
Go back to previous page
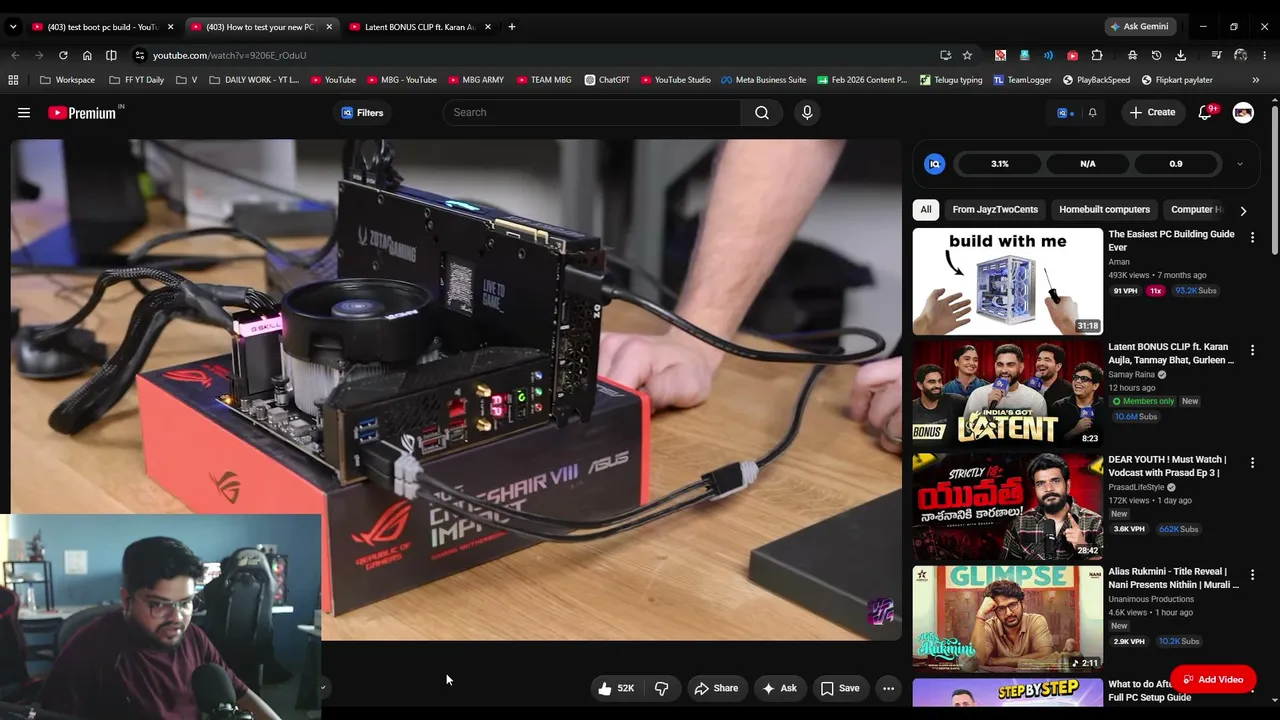[x=15, y=55]
